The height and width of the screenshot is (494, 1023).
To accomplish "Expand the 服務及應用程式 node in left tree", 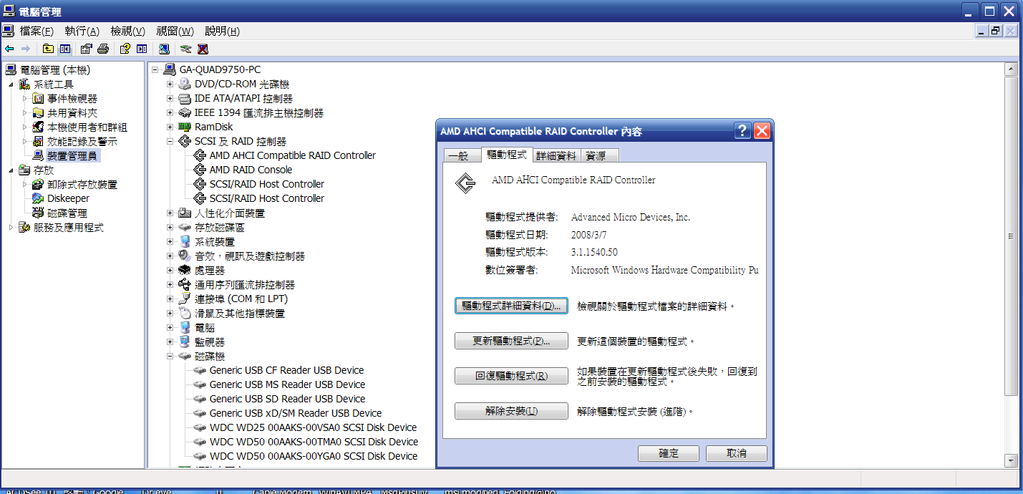I will coord(10,228).
